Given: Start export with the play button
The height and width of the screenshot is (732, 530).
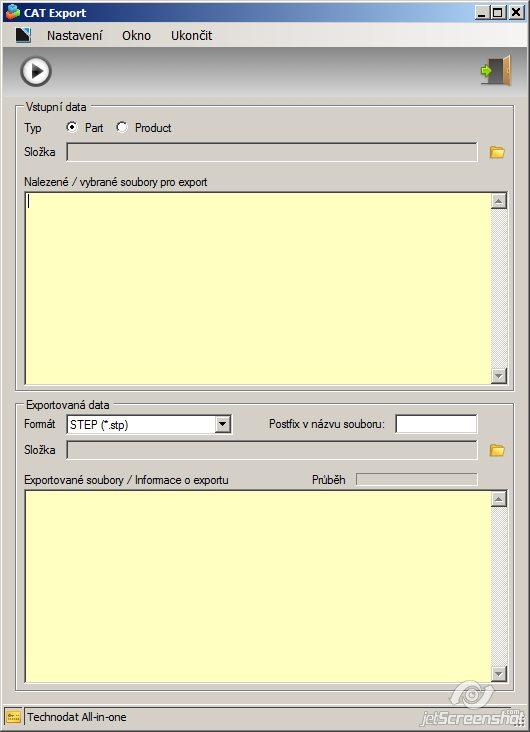Looking at the screenshot, I should pos(35,71).
